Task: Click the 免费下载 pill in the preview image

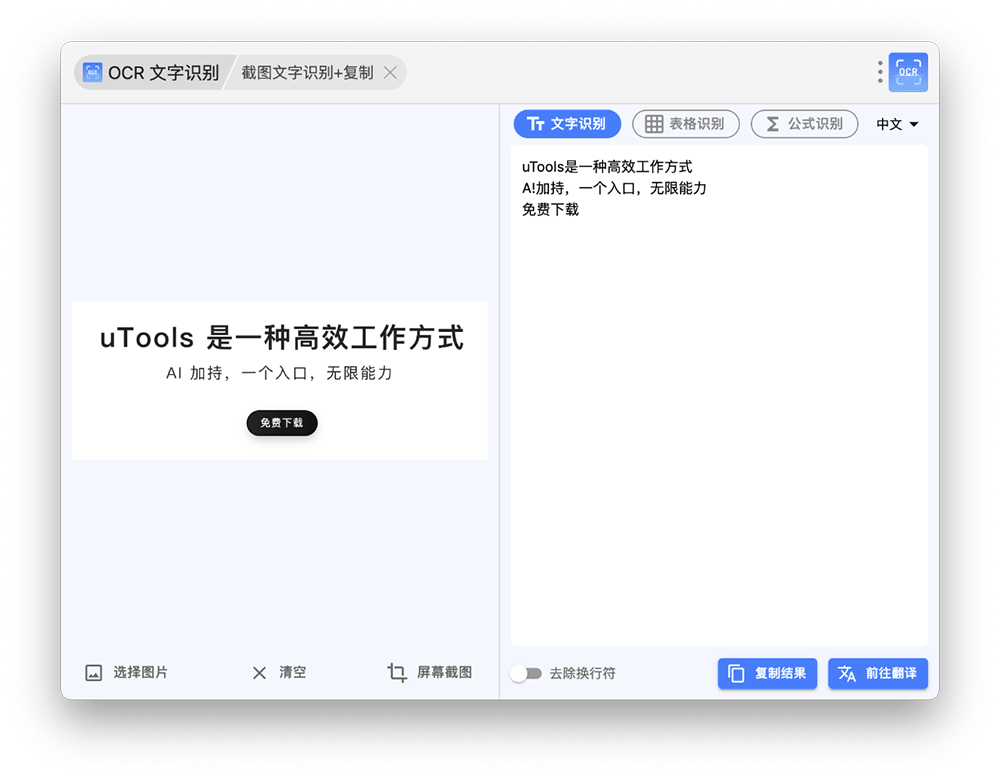Action: click(282, 423)
